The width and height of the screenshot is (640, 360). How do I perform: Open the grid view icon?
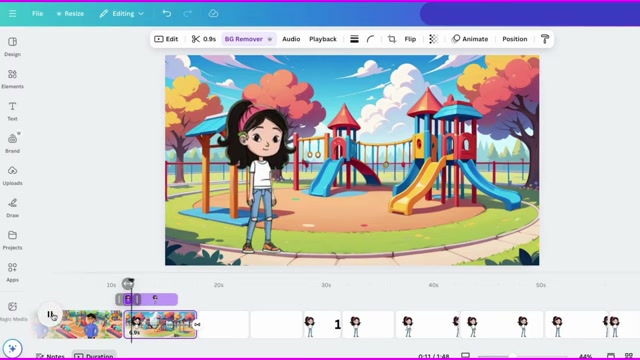click(629, 356)
